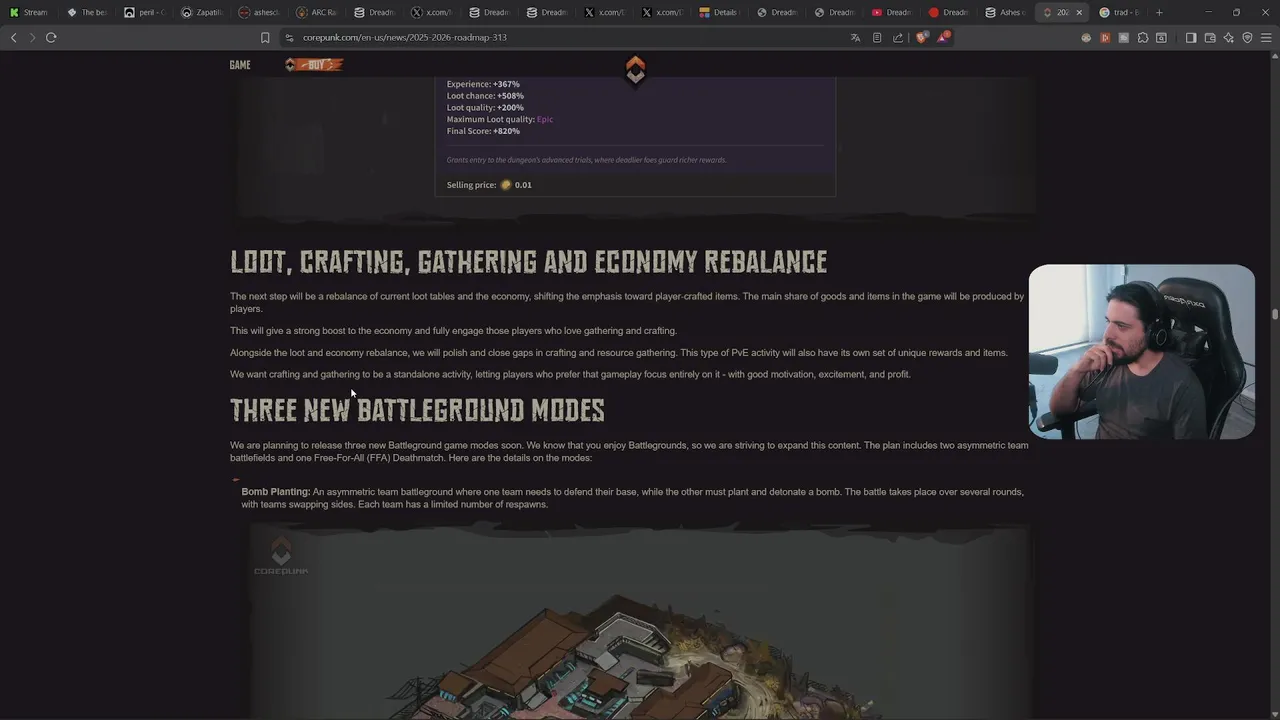Switch to the ARC Raiders tab
The image size is (1280, 720).
[x=318, y=12]
